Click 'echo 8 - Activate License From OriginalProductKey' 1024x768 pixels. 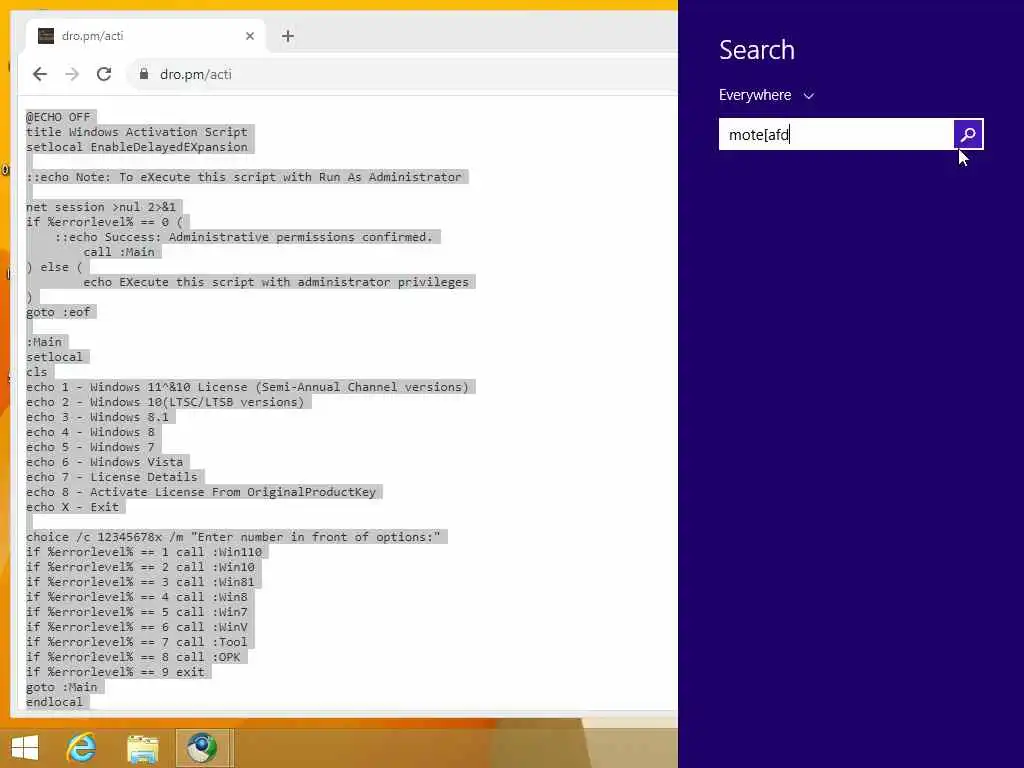click(201, 492)
